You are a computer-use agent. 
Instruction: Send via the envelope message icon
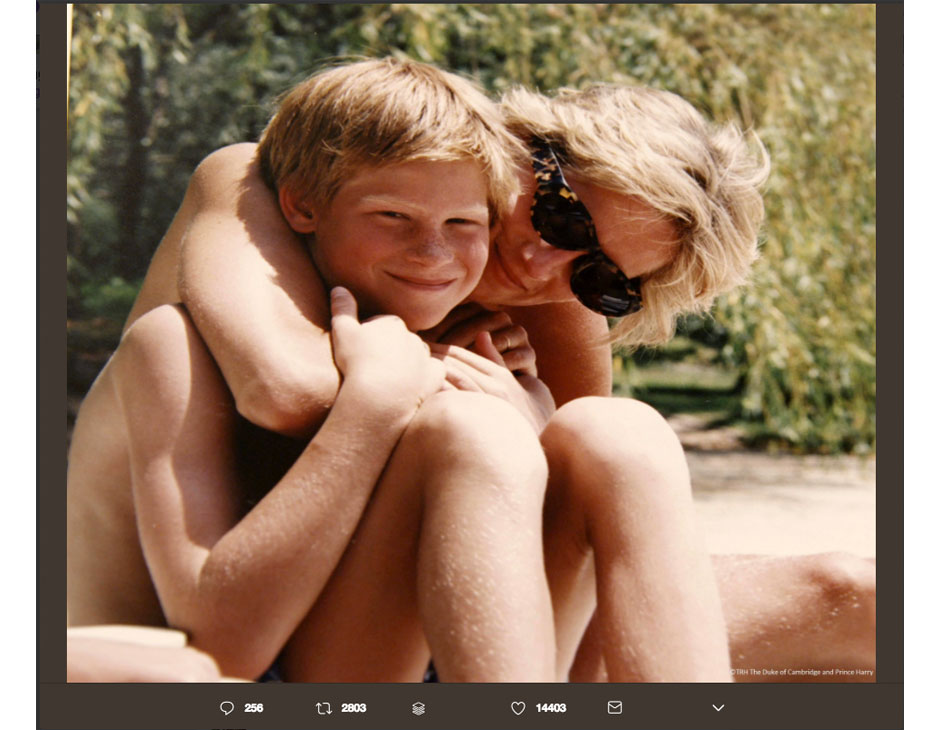(614, 707)
